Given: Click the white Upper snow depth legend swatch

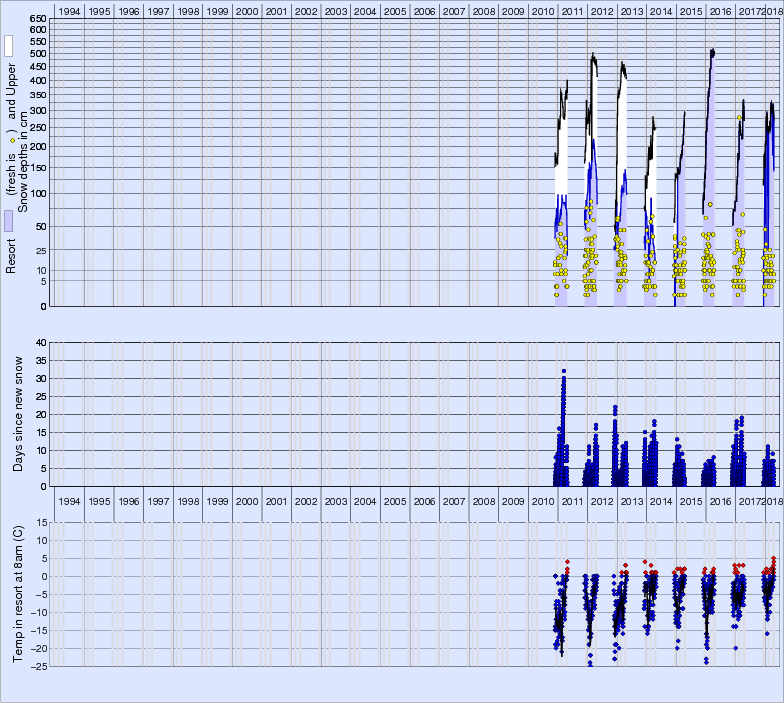Looking at the screenshot, I should 8,46.
